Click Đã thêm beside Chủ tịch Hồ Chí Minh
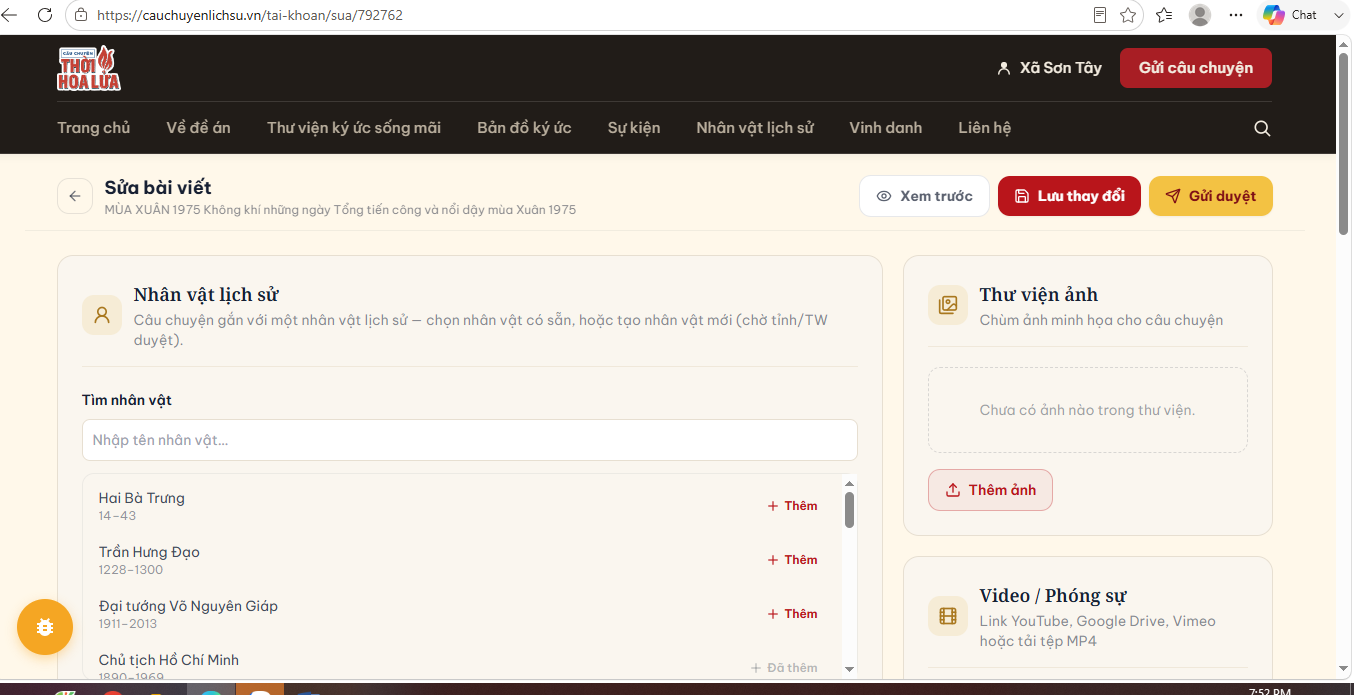The height and width of the screenshot is (695, 1354). (784, 668)
